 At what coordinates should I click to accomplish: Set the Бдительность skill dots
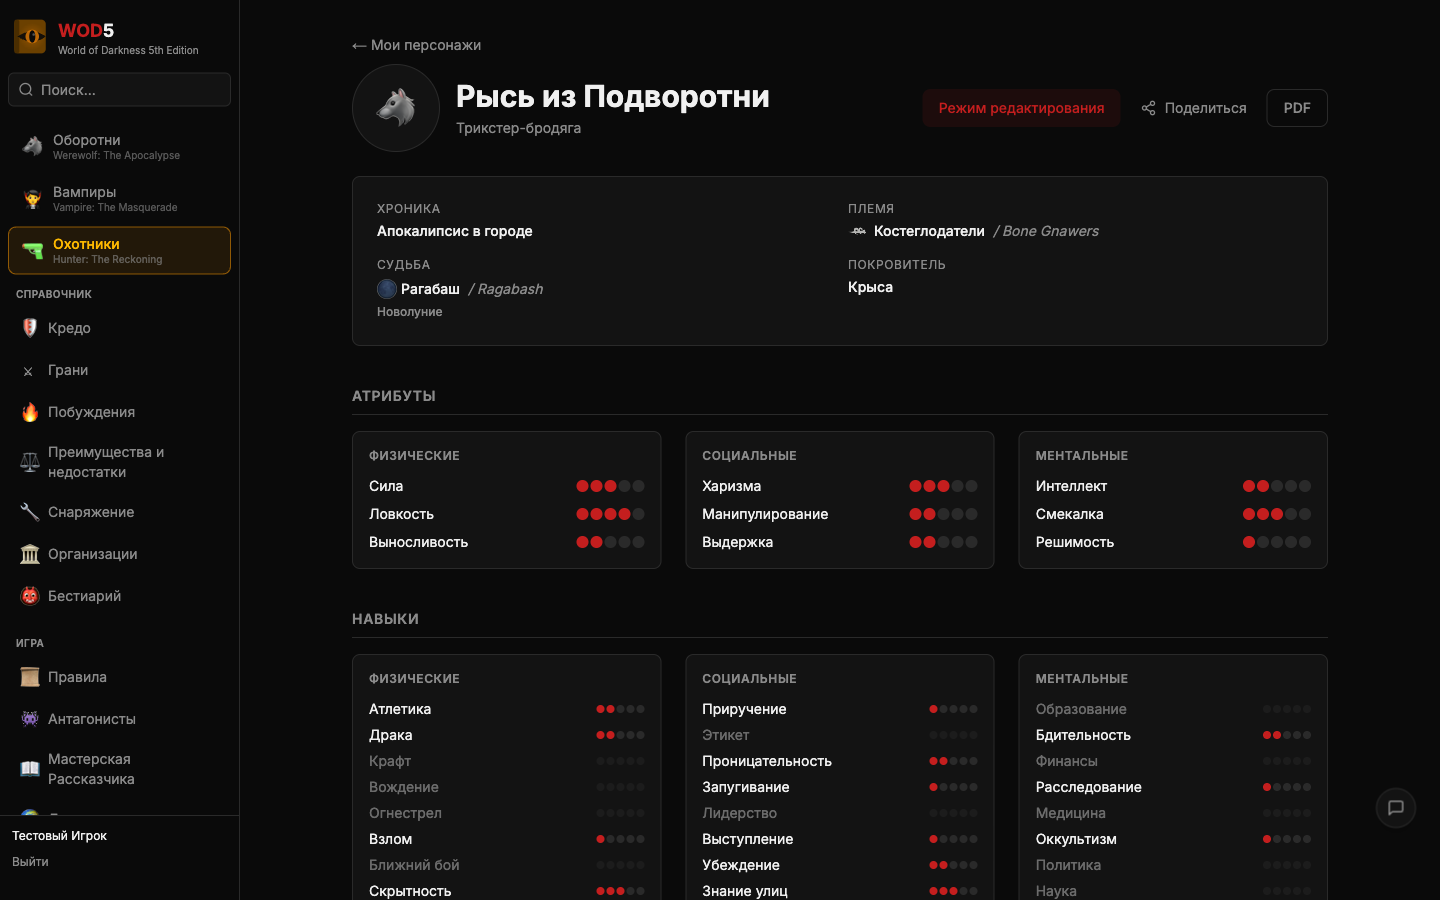(x=1286, y=735)
